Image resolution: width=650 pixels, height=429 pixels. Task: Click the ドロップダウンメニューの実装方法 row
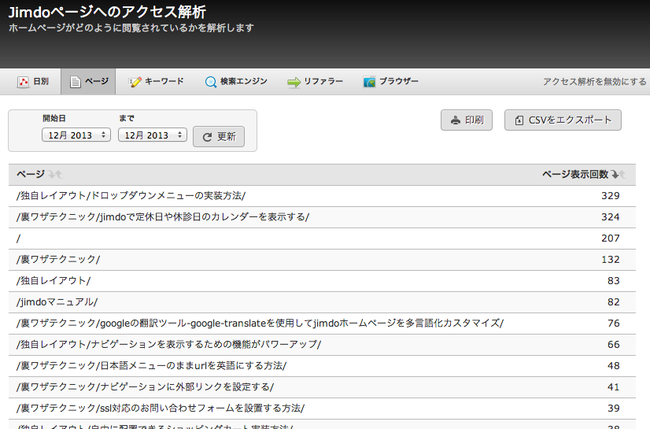[x=322, y=196]
